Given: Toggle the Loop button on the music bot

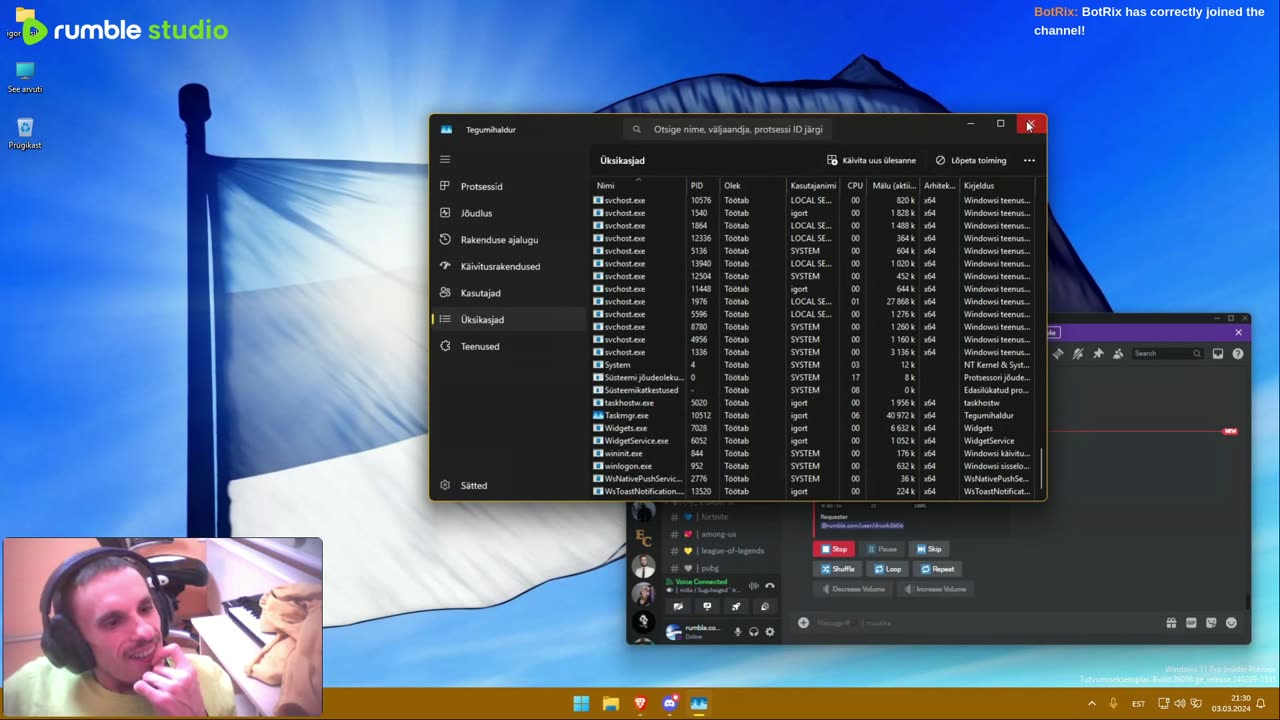Looking at the screenshot, I should 887,569.
